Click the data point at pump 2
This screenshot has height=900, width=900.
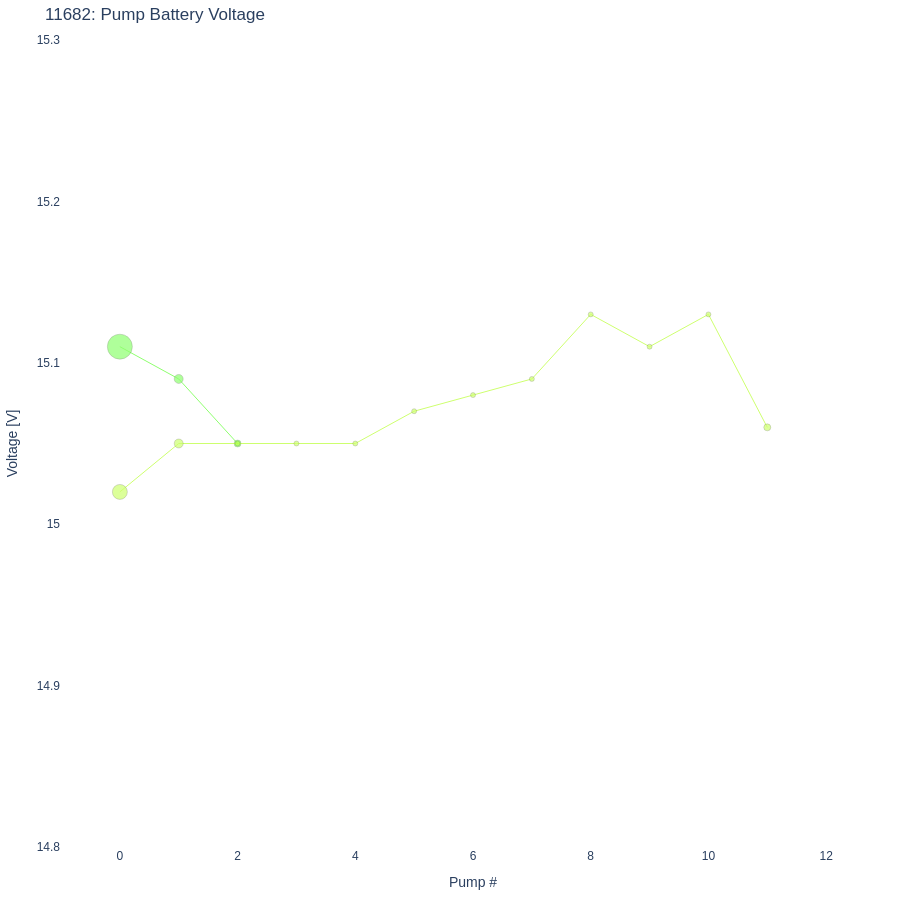tap(238, 444)
